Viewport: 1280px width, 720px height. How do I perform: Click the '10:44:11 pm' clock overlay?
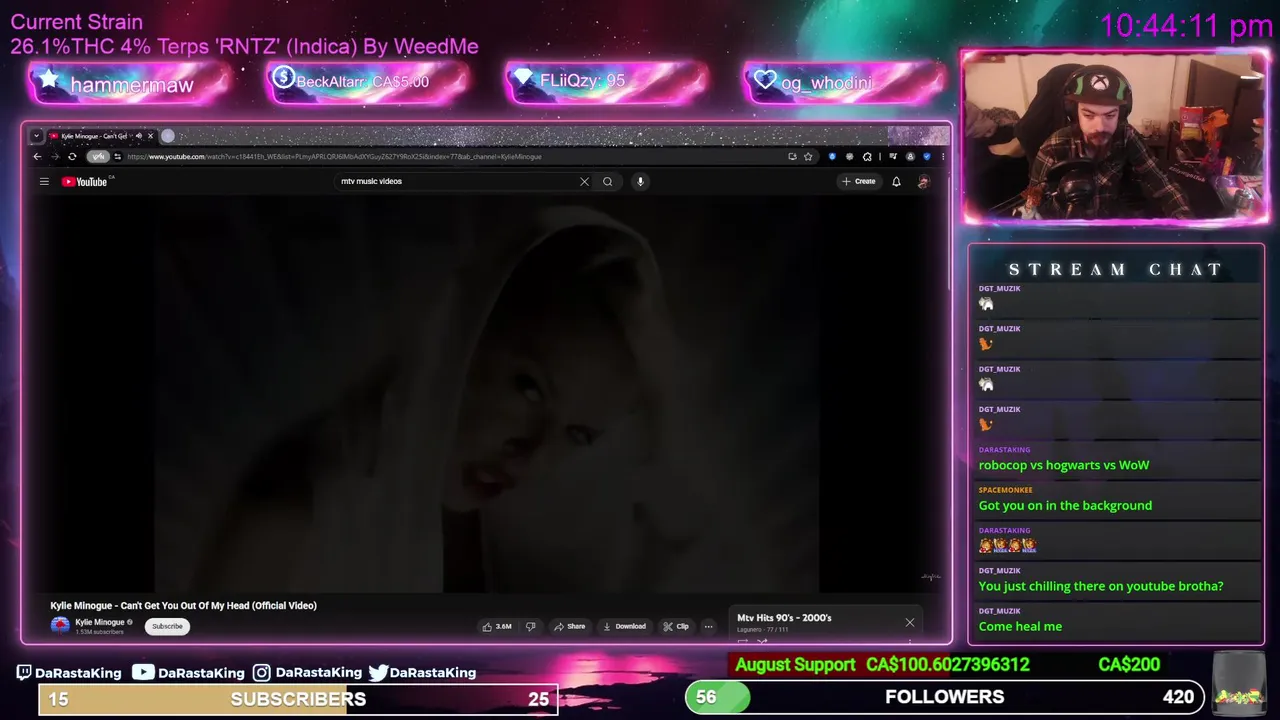[x=1186, y=26]
